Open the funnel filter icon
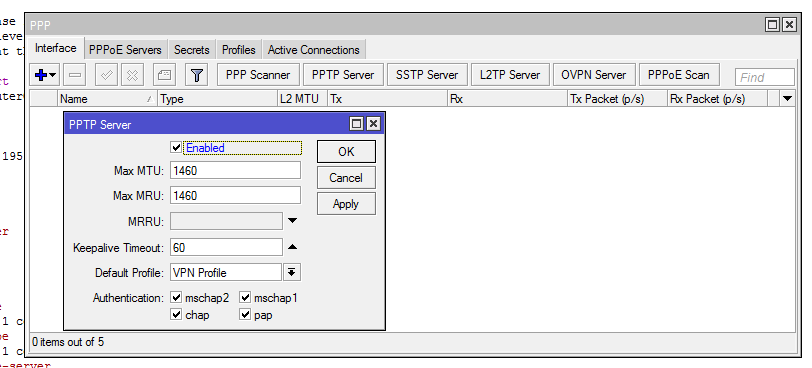 [x=196, y=75]
